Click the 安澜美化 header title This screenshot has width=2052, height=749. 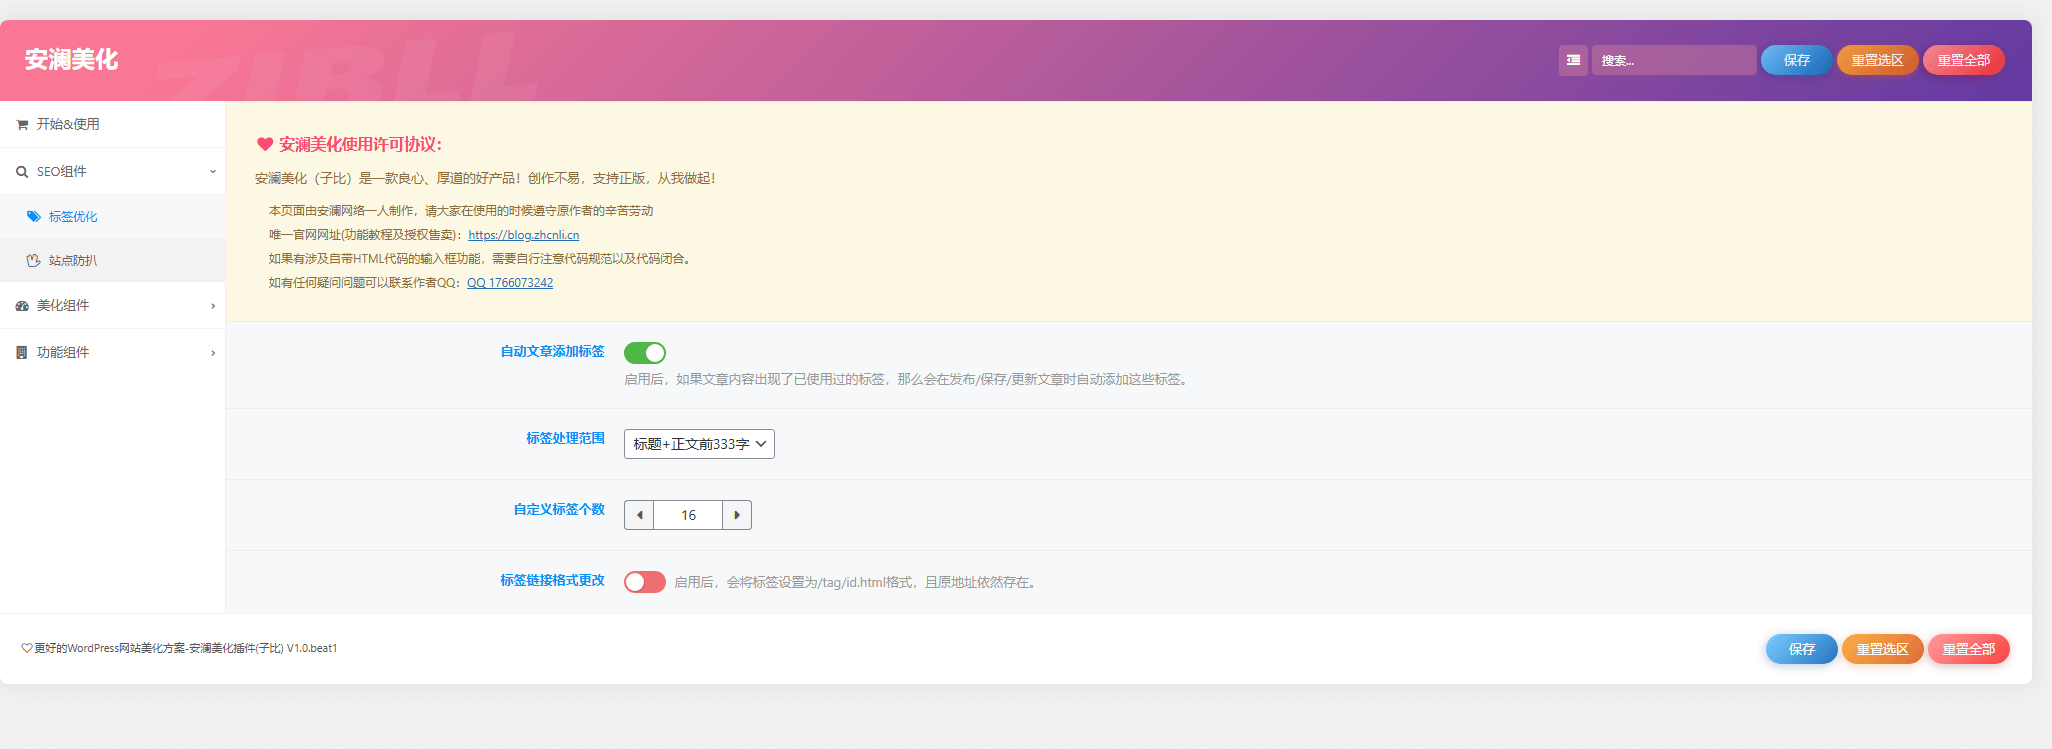tap(71, 60)
